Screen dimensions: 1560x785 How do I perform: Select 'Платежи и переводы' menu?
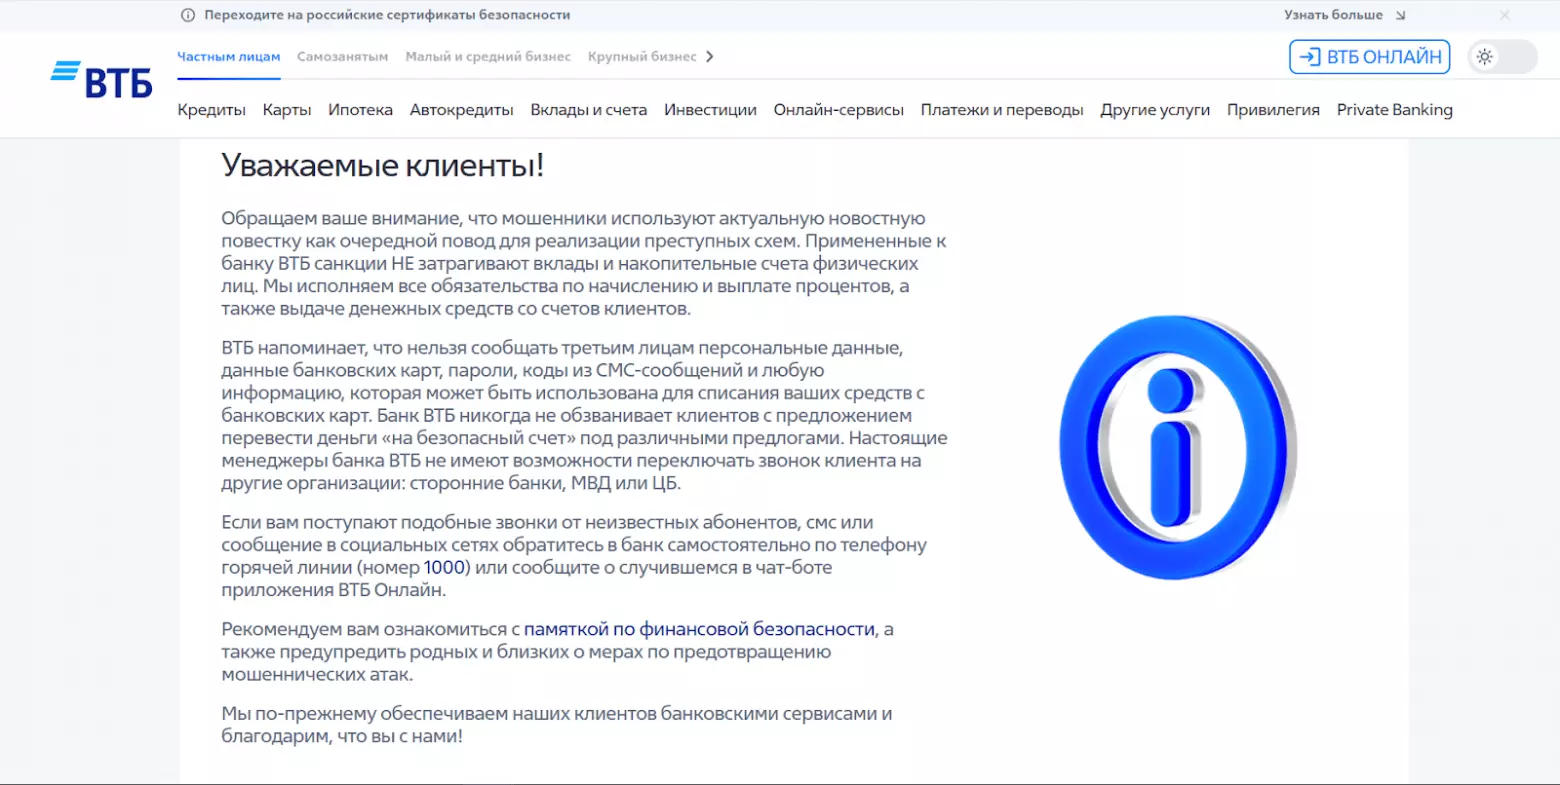tap(1002, 110)
